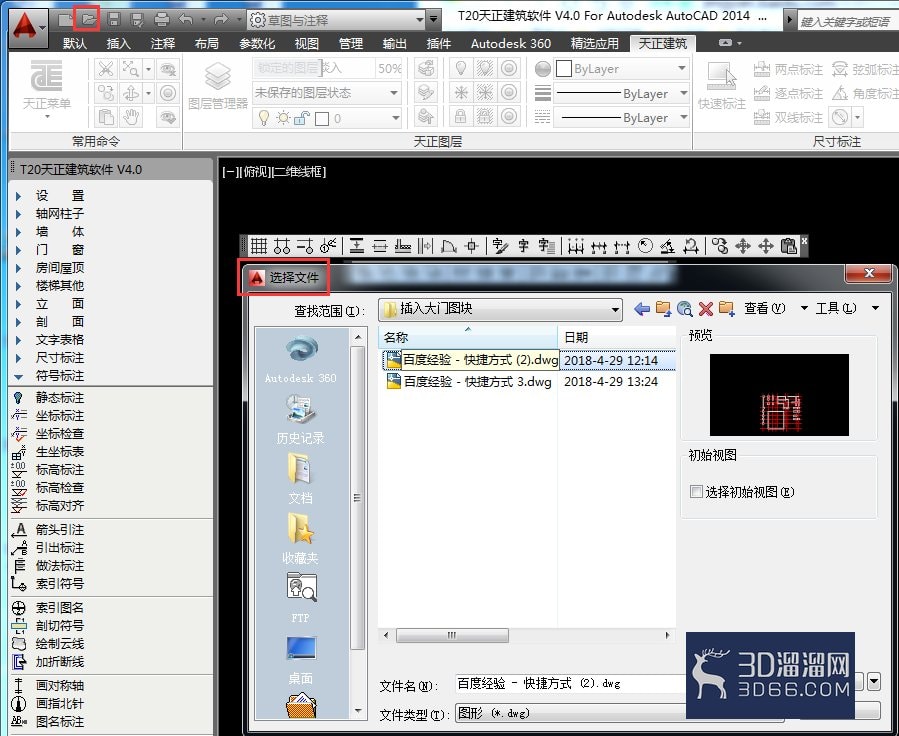
Task: Switch to the Autodesk 360 ribbon tab
Action: [510, 44]
